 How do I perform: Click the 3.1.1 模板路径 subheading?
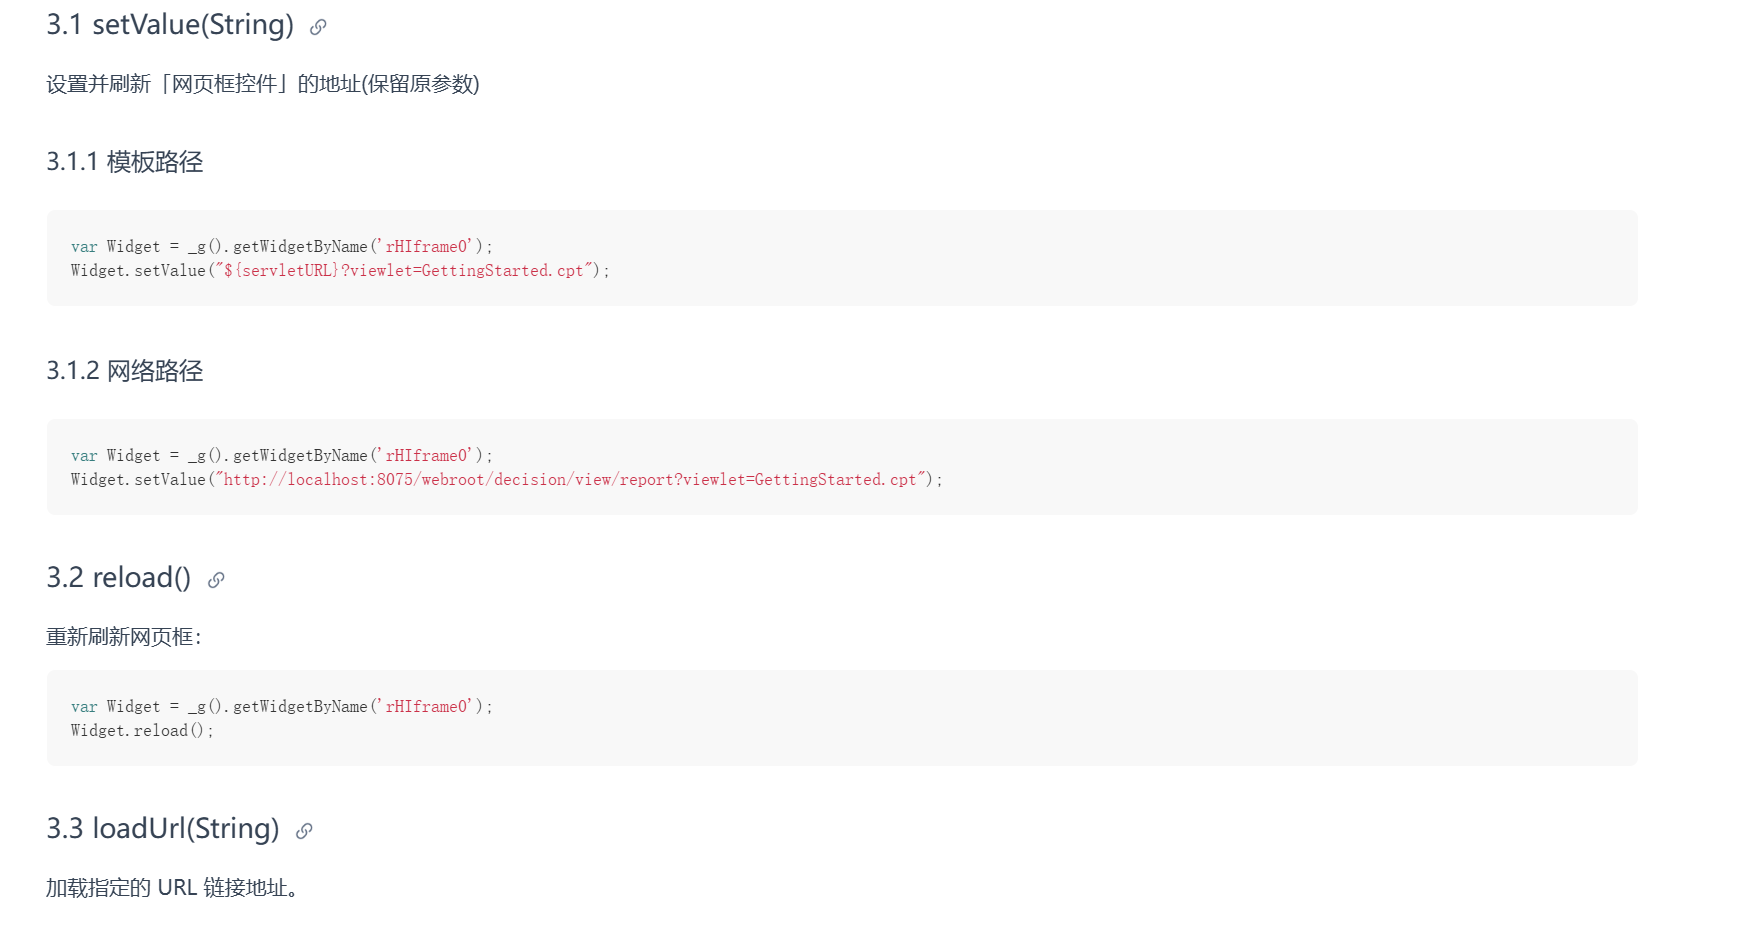pos(125,162)
